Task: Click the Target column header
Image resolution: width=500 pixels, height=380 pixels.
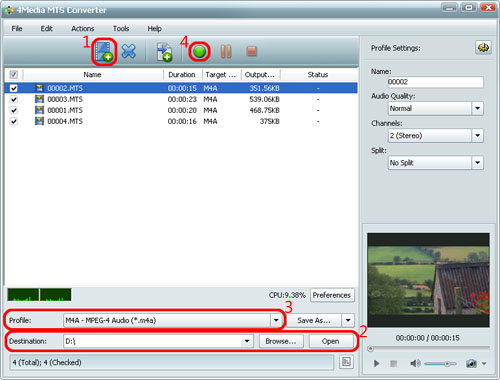Action: click(x=221, y=74)
